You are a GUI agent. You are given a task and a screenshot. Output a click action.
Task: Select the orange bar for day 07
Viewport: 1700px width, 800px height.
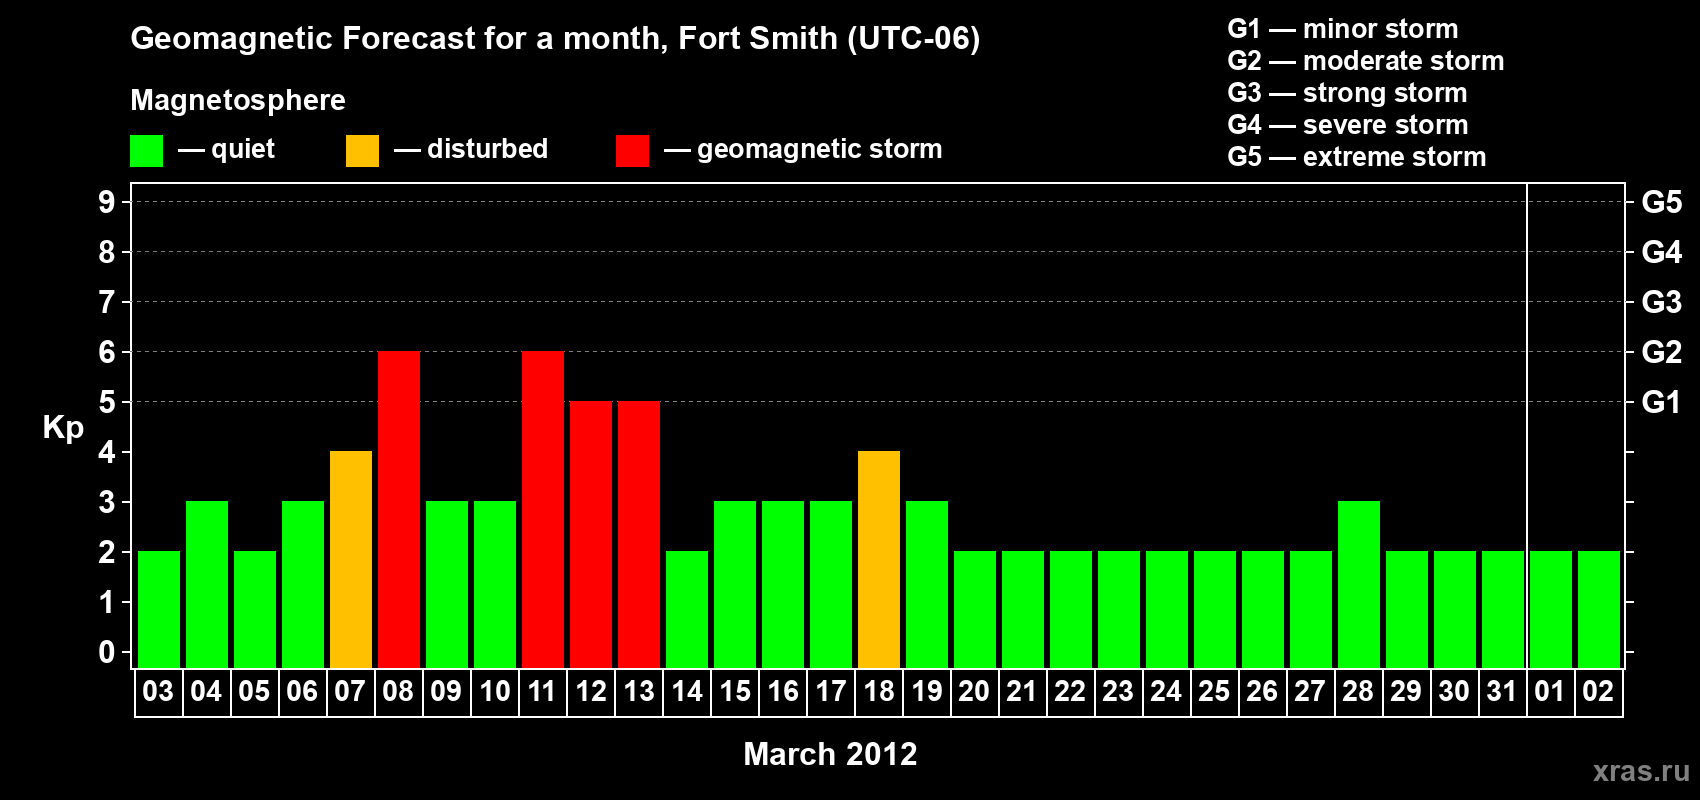[351, 560]
